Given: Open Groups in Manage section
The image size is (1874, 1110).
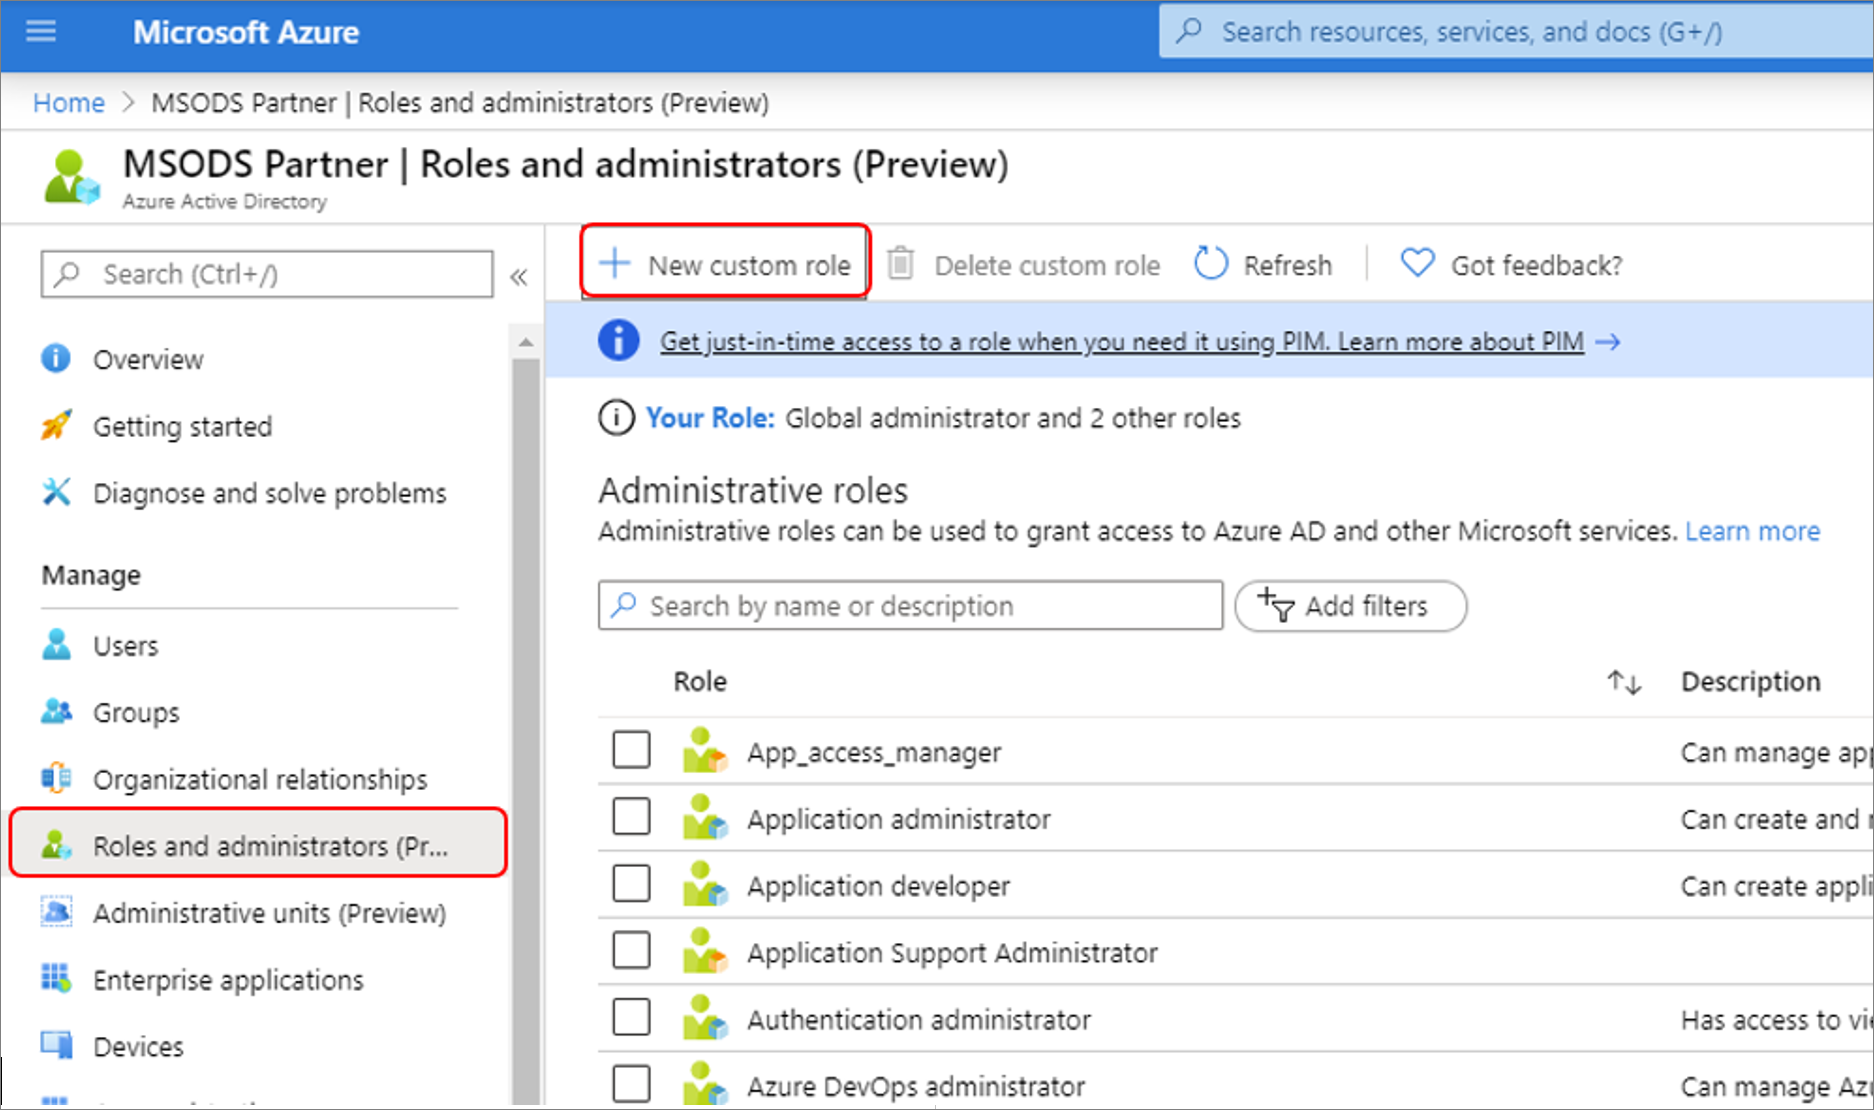Looking at the screenshot, I should coord(136,713).
